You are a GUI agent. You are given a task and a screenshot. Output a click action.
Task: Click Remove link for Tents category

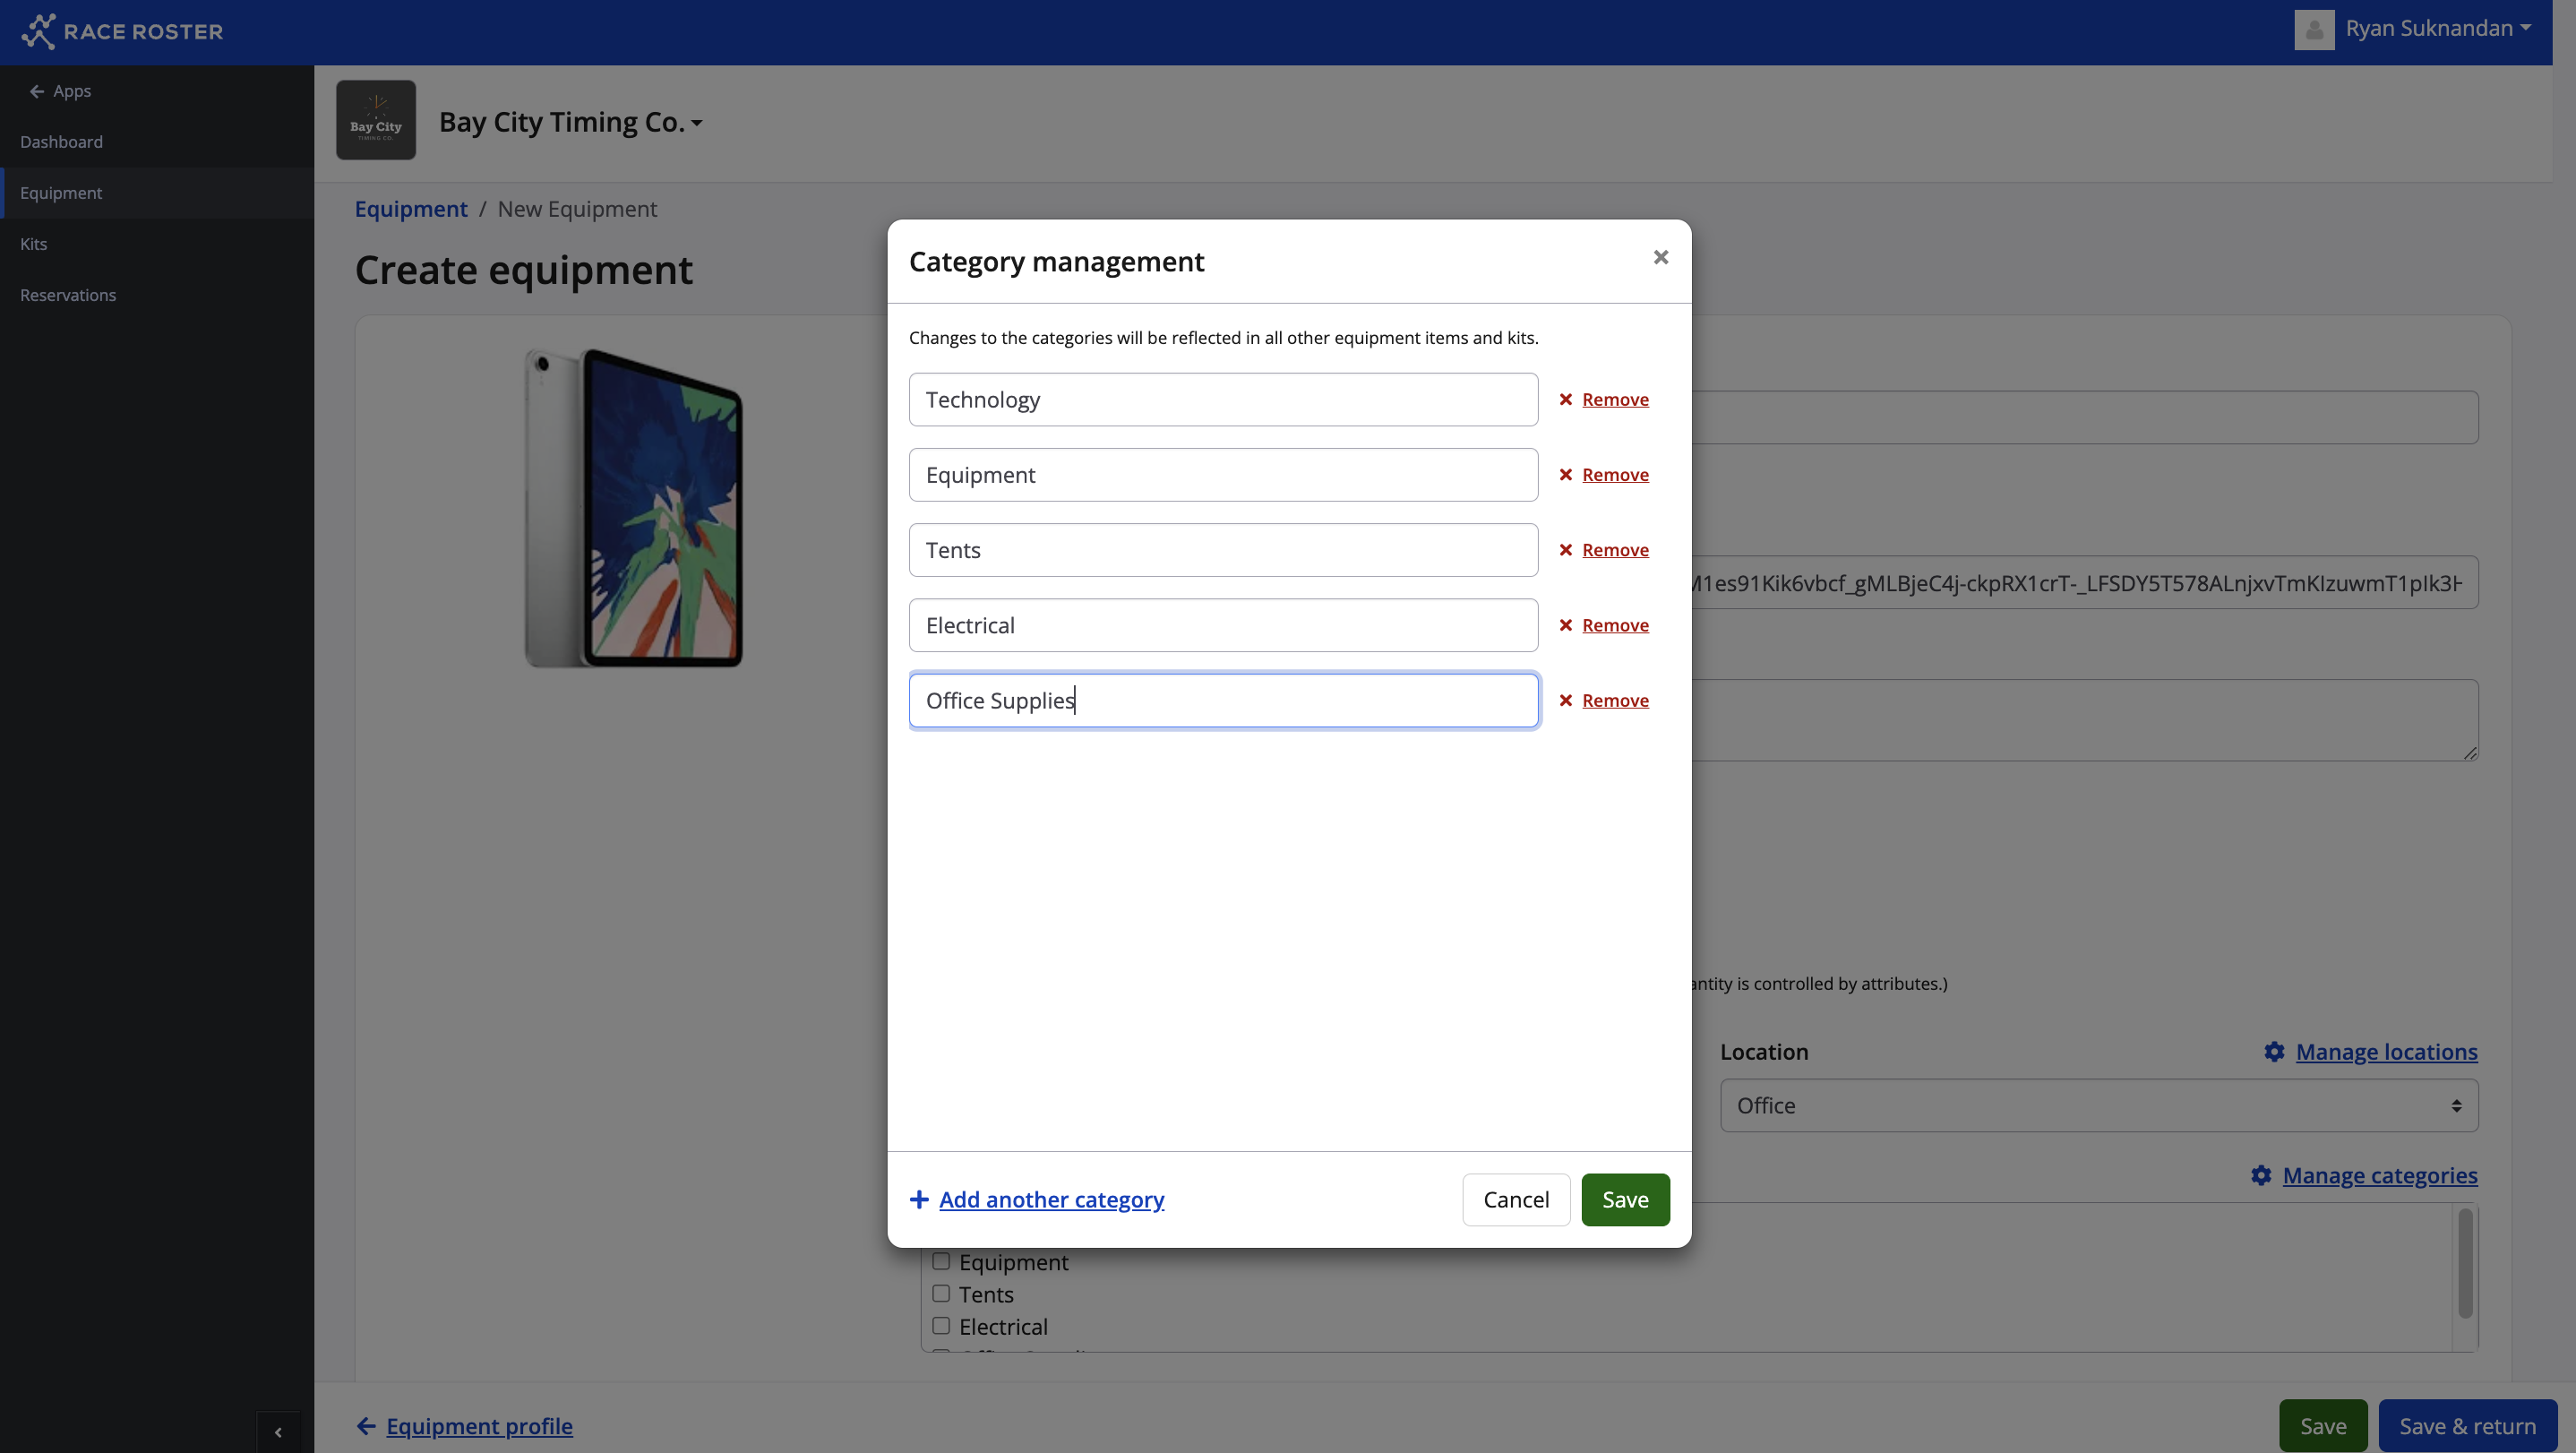(x=1615, y=550)
